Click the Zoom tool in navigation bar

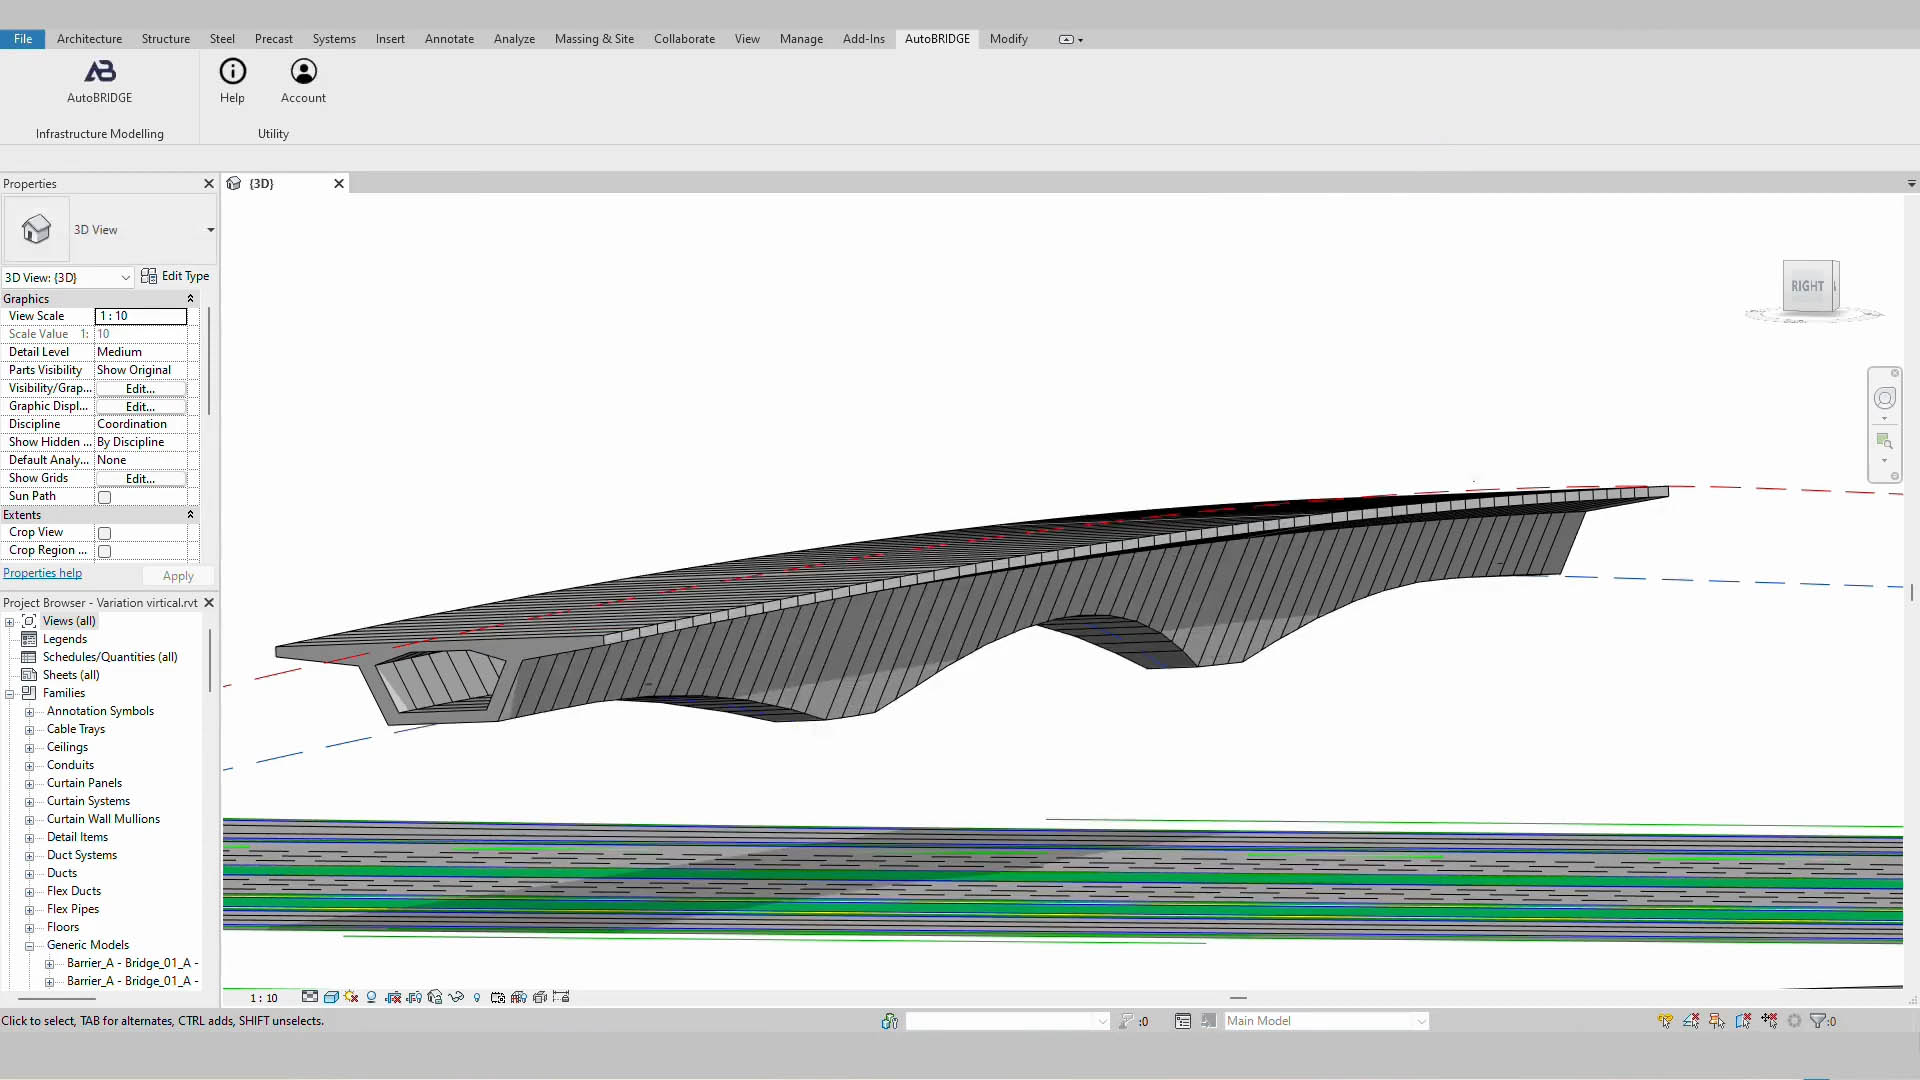pyautogui.click(x=1884, y=441)
